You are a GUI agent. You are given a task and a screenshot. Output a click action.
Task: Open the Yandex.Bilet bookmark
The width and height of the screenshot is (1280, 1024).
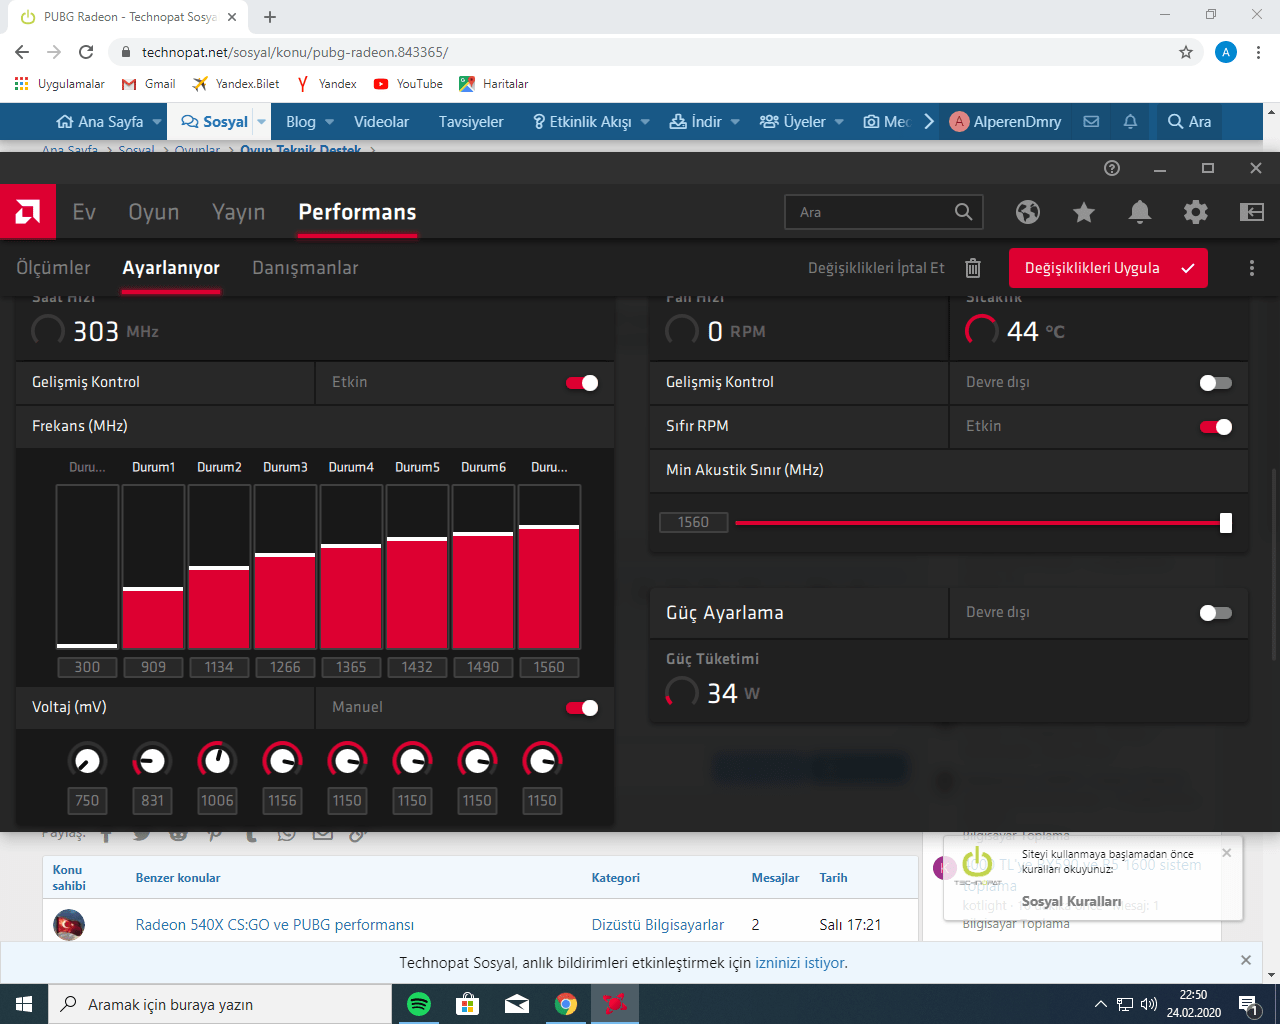(236, 84)
